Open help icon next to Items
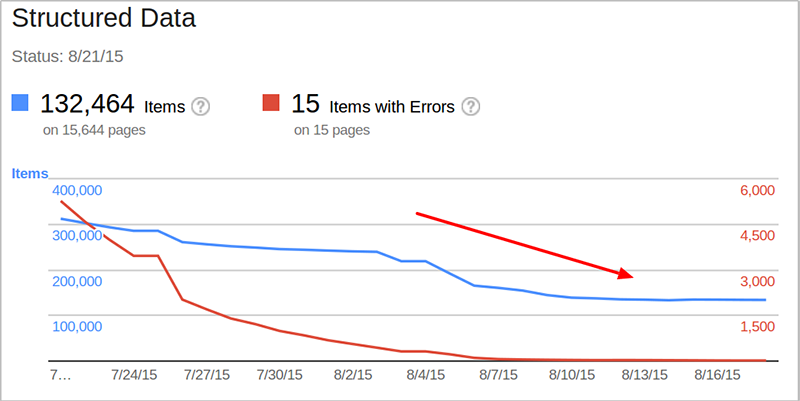 [x=201, y=107]
